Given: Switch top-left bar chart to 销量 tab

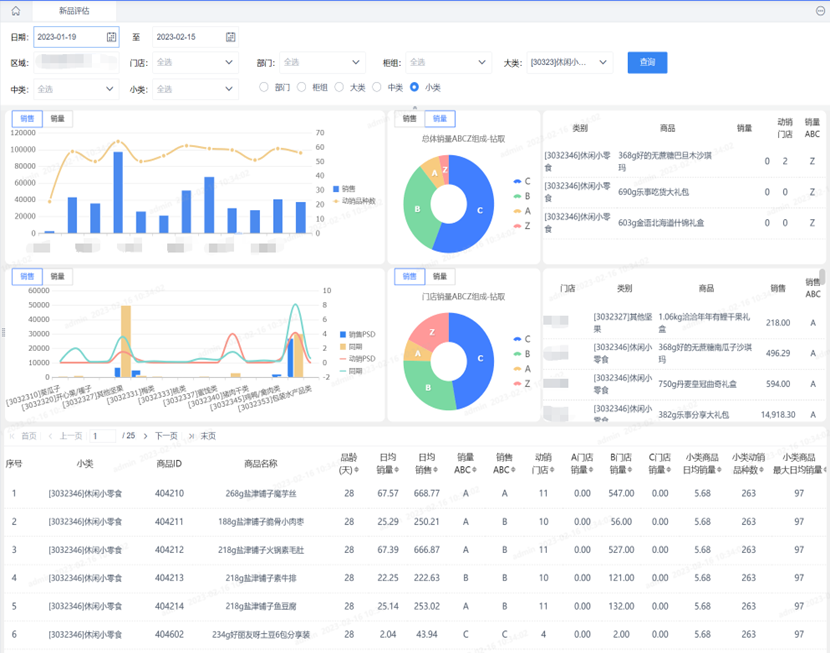Looking at the screenshot, I should coord(58,119).
